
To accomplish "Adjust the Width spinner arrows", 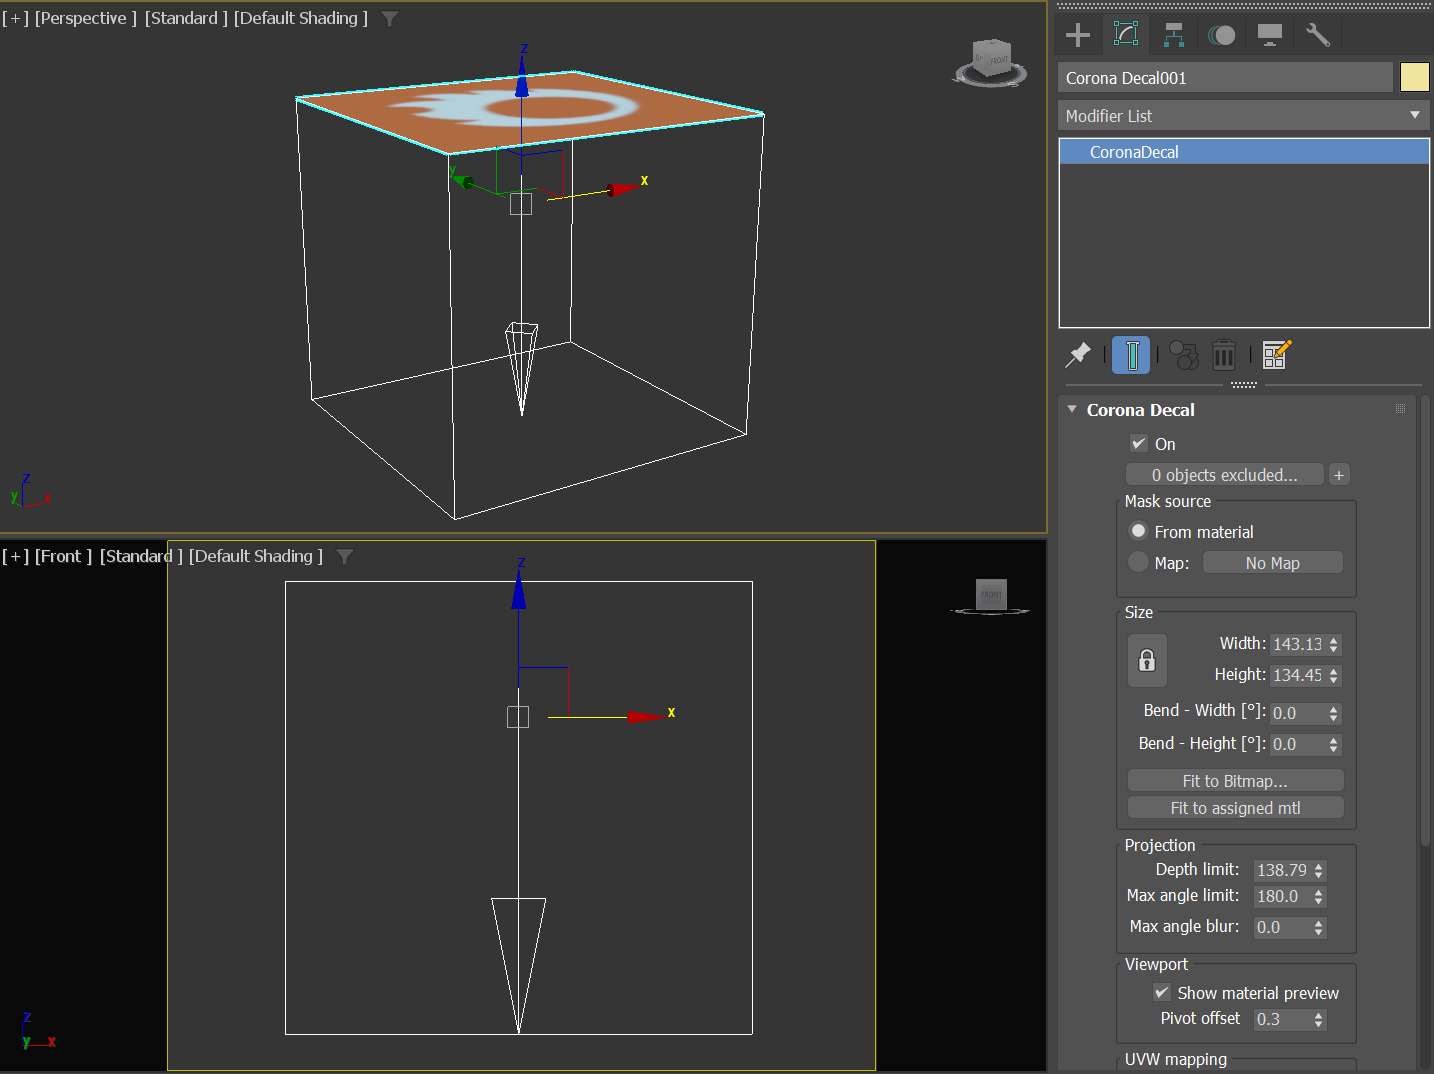I will pyautogui.click(x=1334, y=645).
